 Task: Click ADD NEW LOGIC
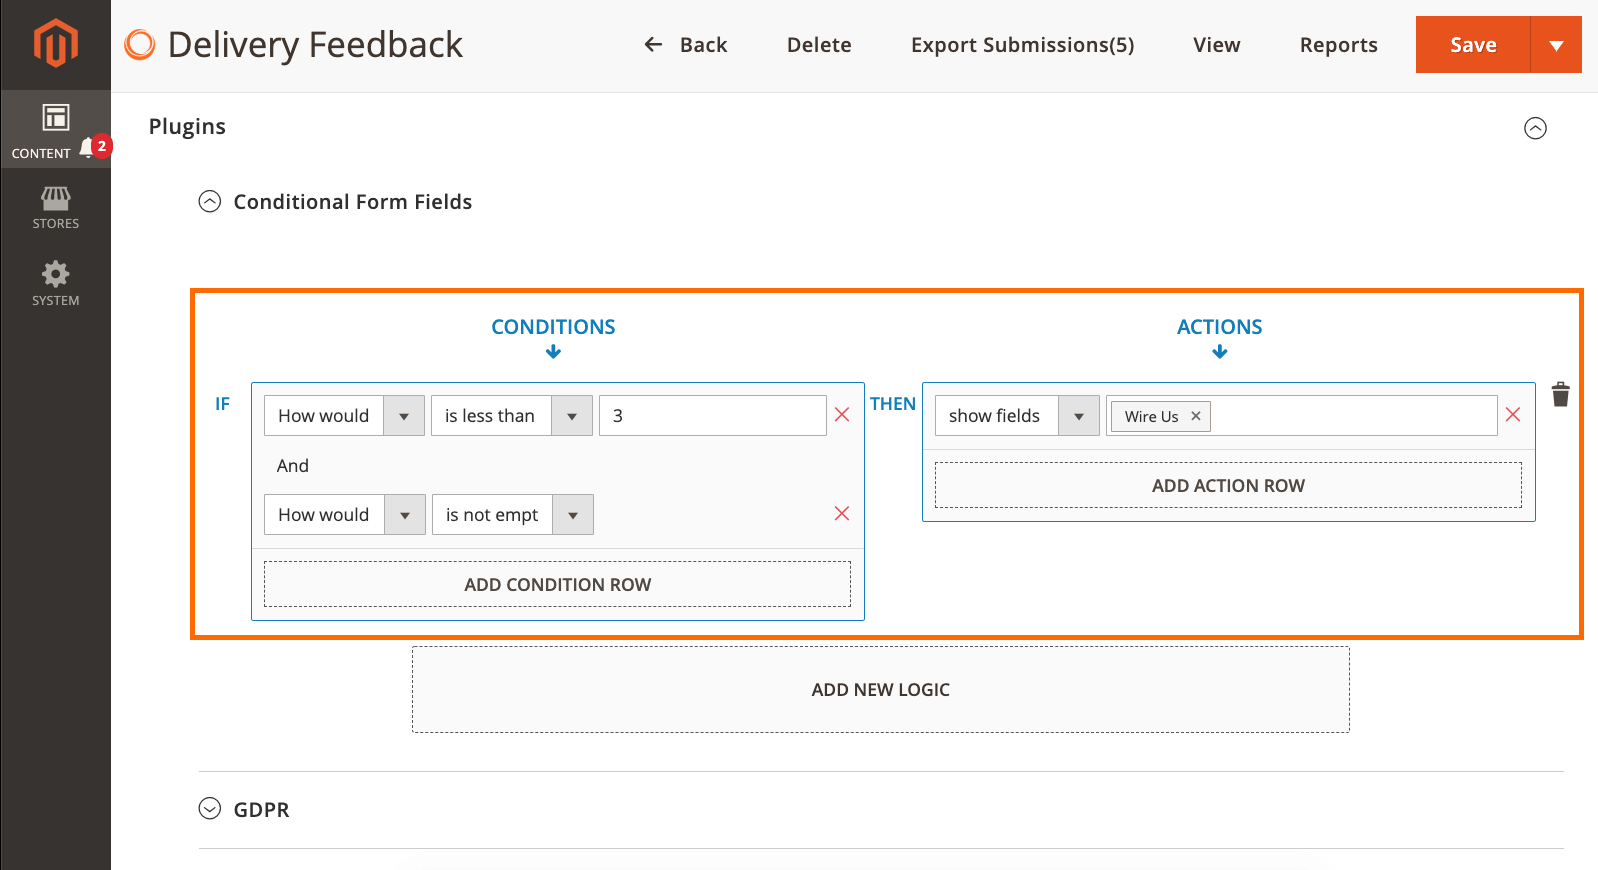pos(880,689)
